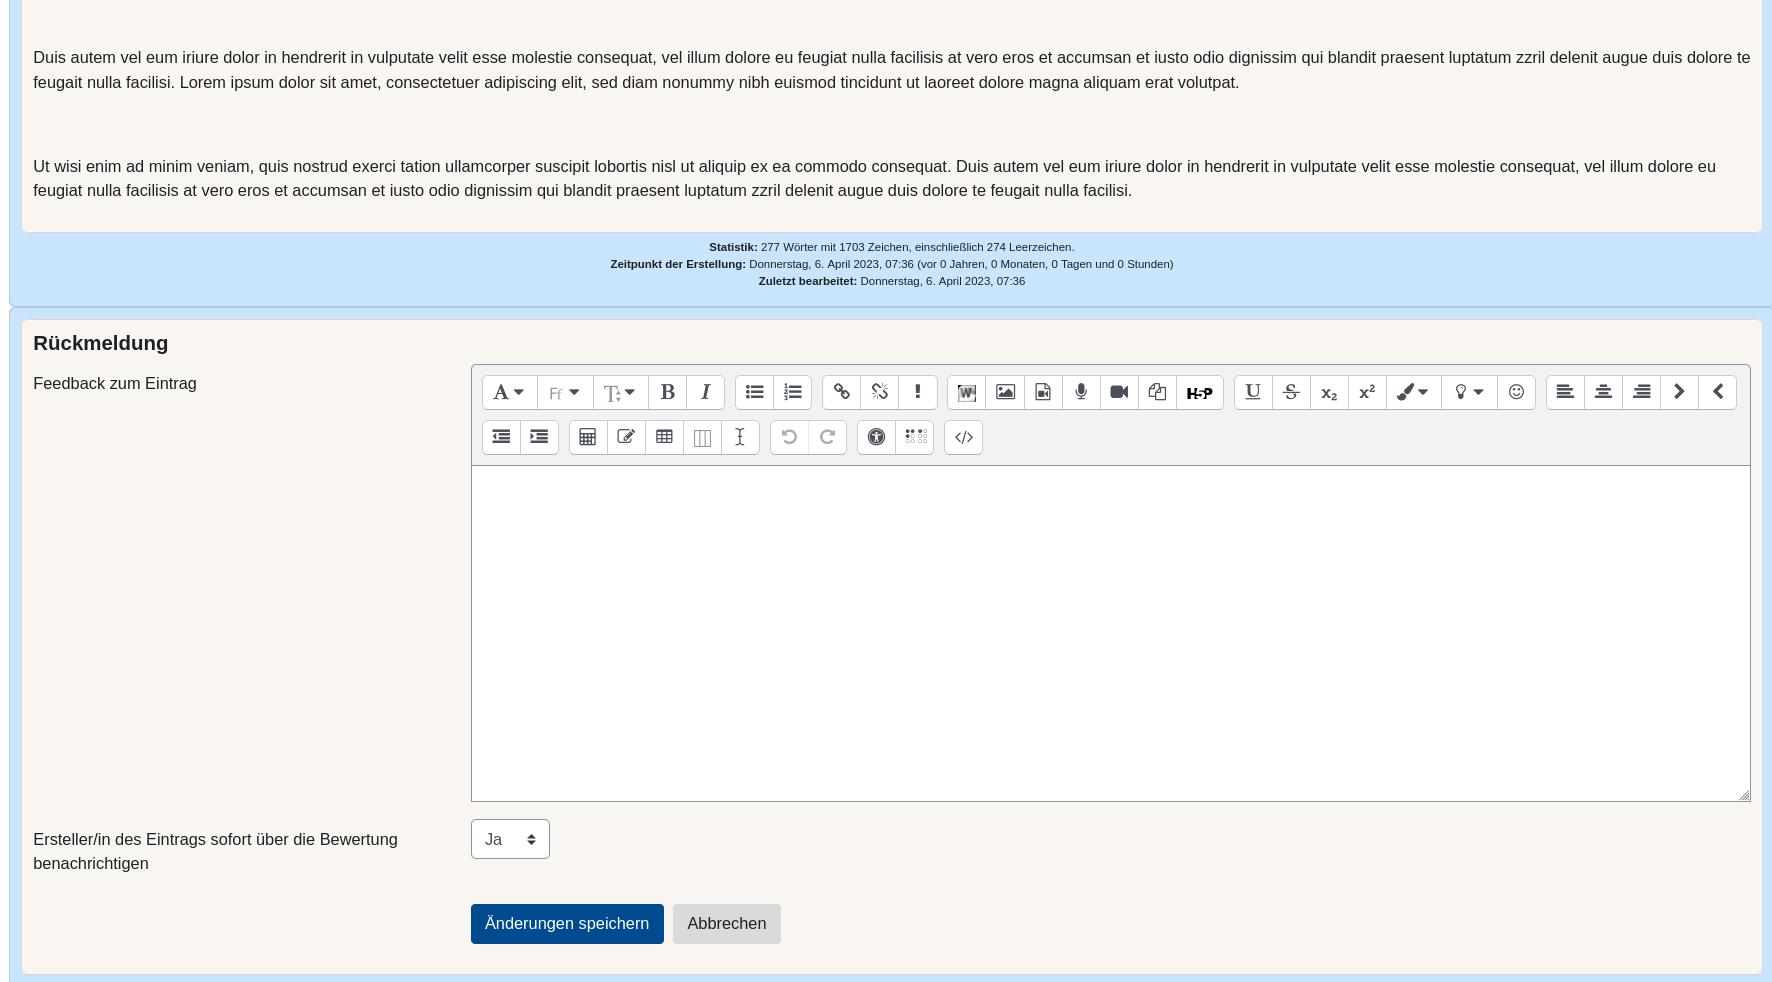Switch to HTML source code view

click(963, 437)
